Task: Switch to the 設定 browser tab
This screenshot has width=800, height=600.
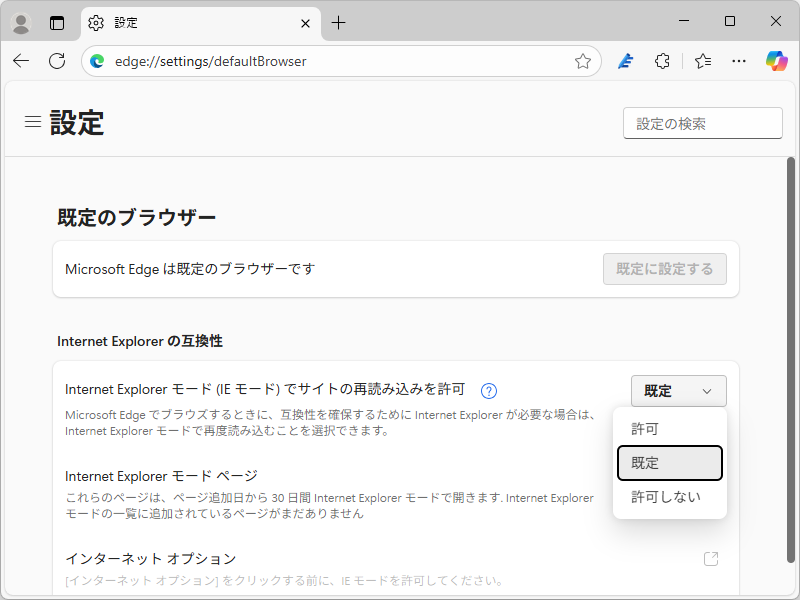Action: point(160,21)
